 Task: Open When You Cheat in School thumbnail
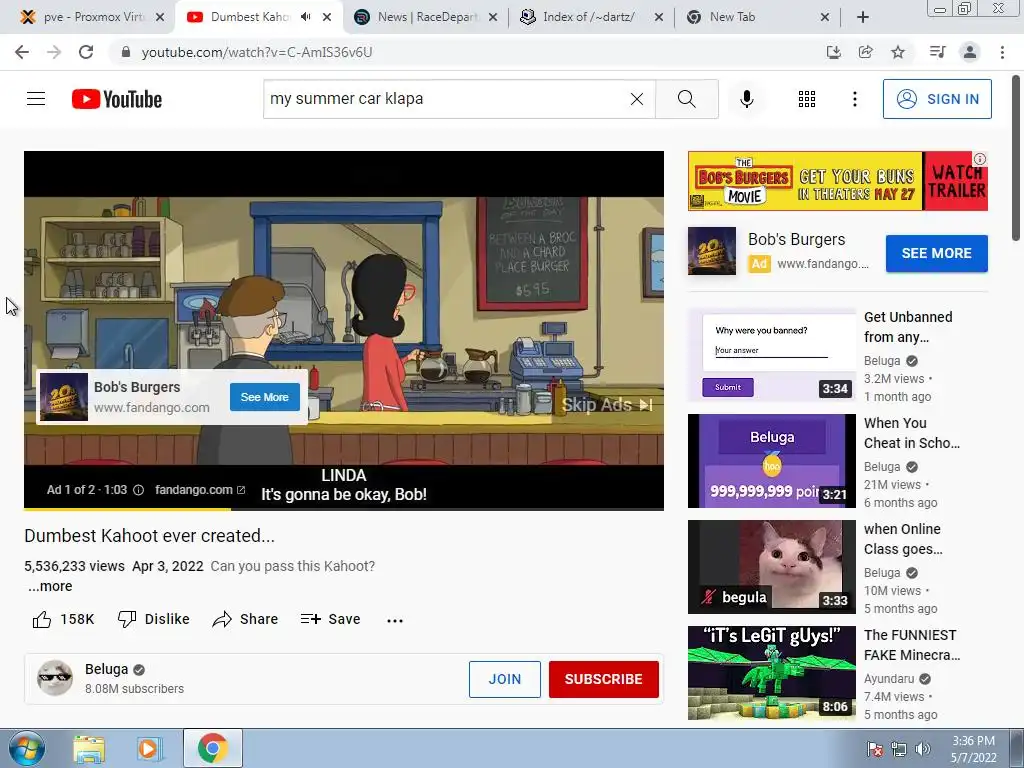[771, 461]
